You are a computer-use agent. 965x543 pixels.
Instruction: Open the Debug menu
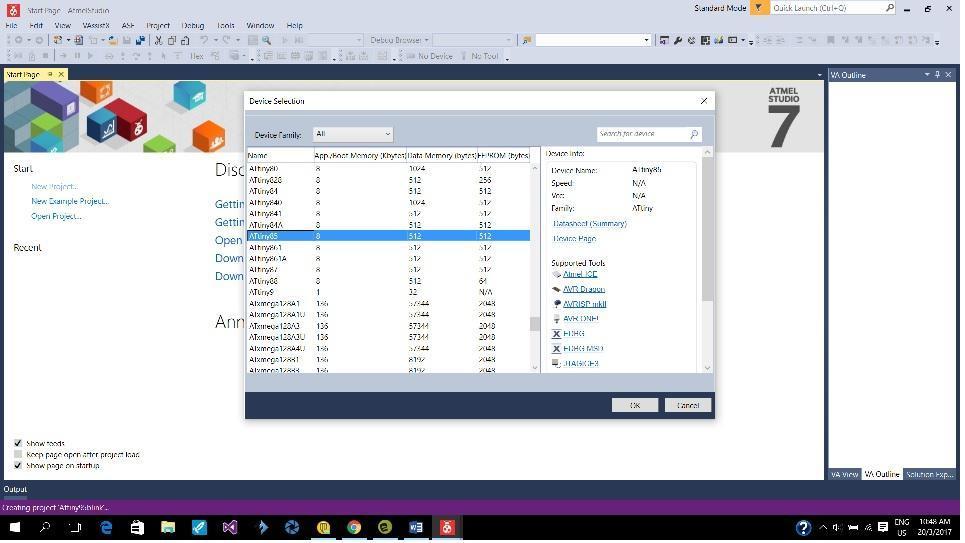point(193,26)
